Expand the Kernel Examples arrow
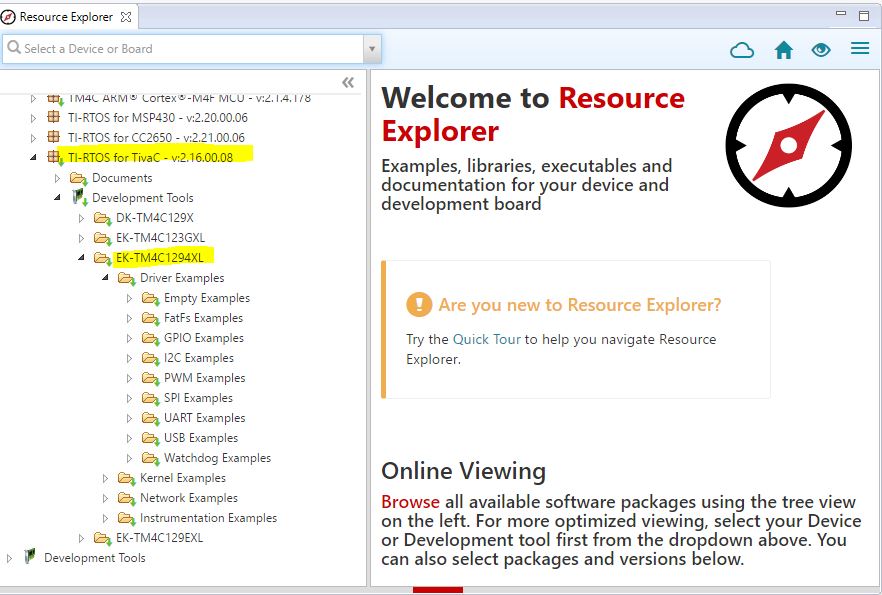 click(105, 479)
